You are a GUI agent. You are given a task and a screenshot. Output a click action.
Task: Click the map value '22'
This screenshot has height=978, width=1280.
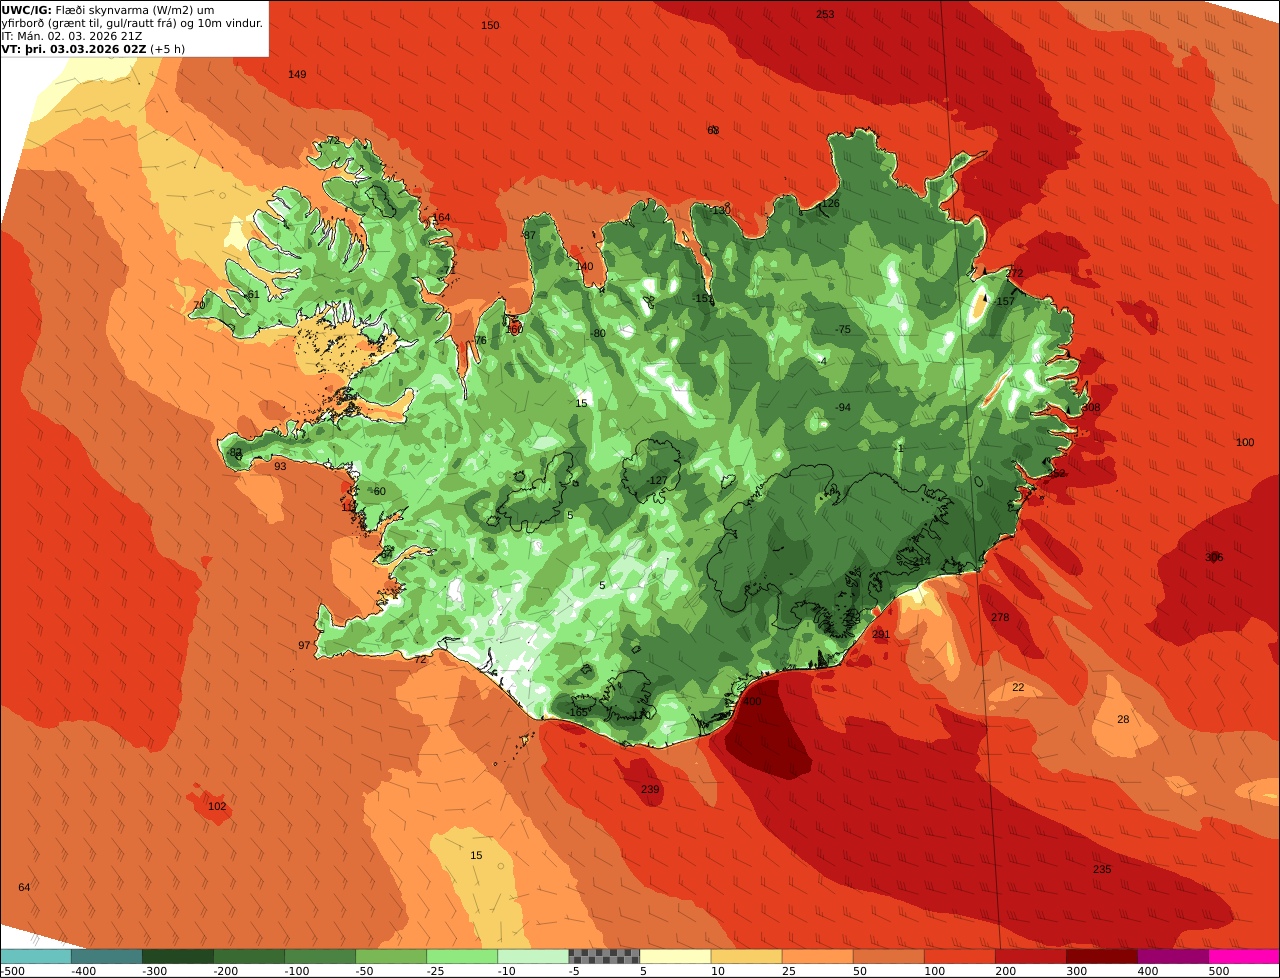click(1018, 688)
